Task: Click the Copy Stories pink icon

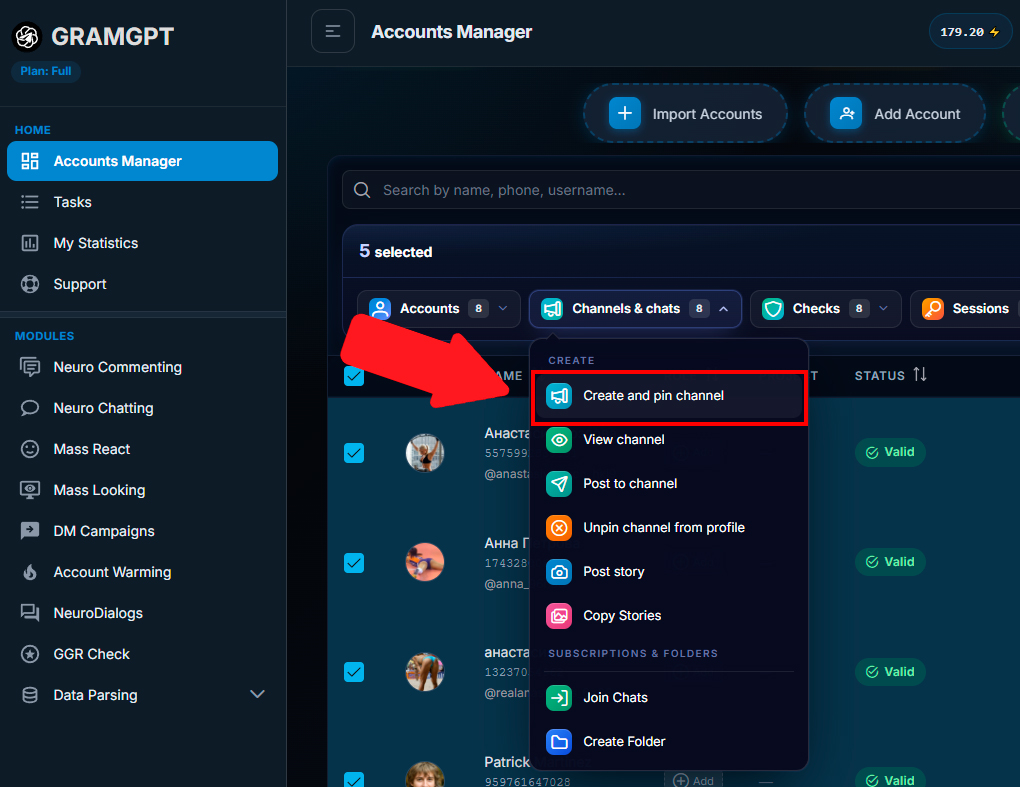Action: coord(559,616)
